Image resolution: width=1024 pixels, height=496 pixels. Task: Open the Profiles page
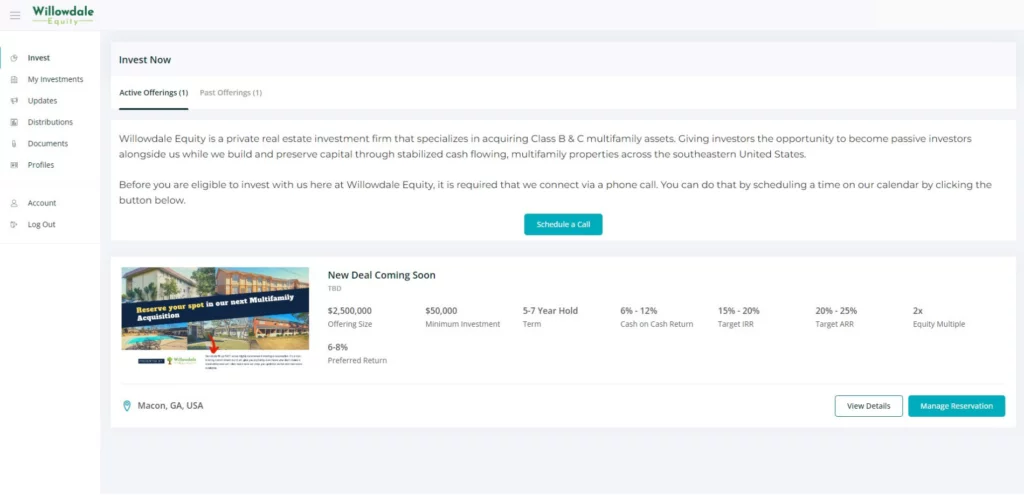pyautogui.click(x=41, y=165)
